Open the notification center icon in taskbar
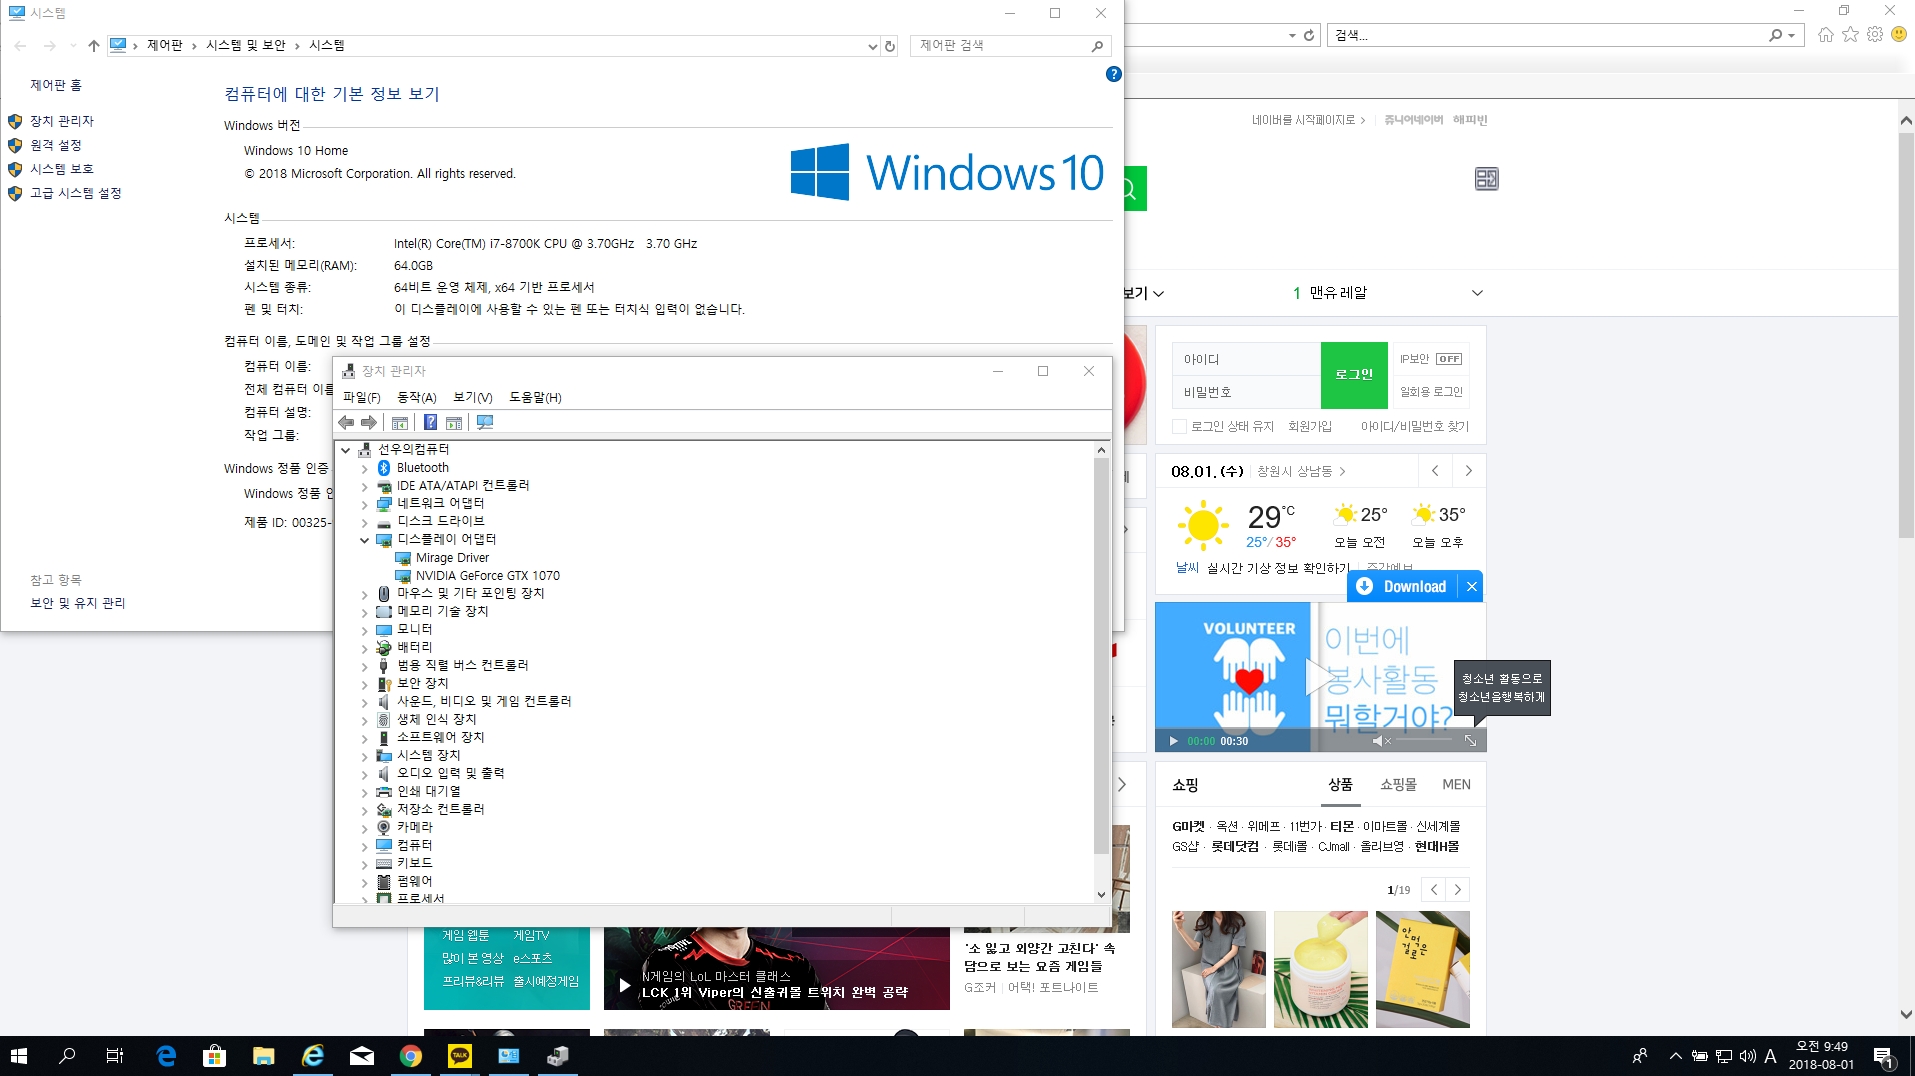Image resolution: width=1915 pixels, height=1076 pixels. pyautogui.click(x=1884, y=1056)
